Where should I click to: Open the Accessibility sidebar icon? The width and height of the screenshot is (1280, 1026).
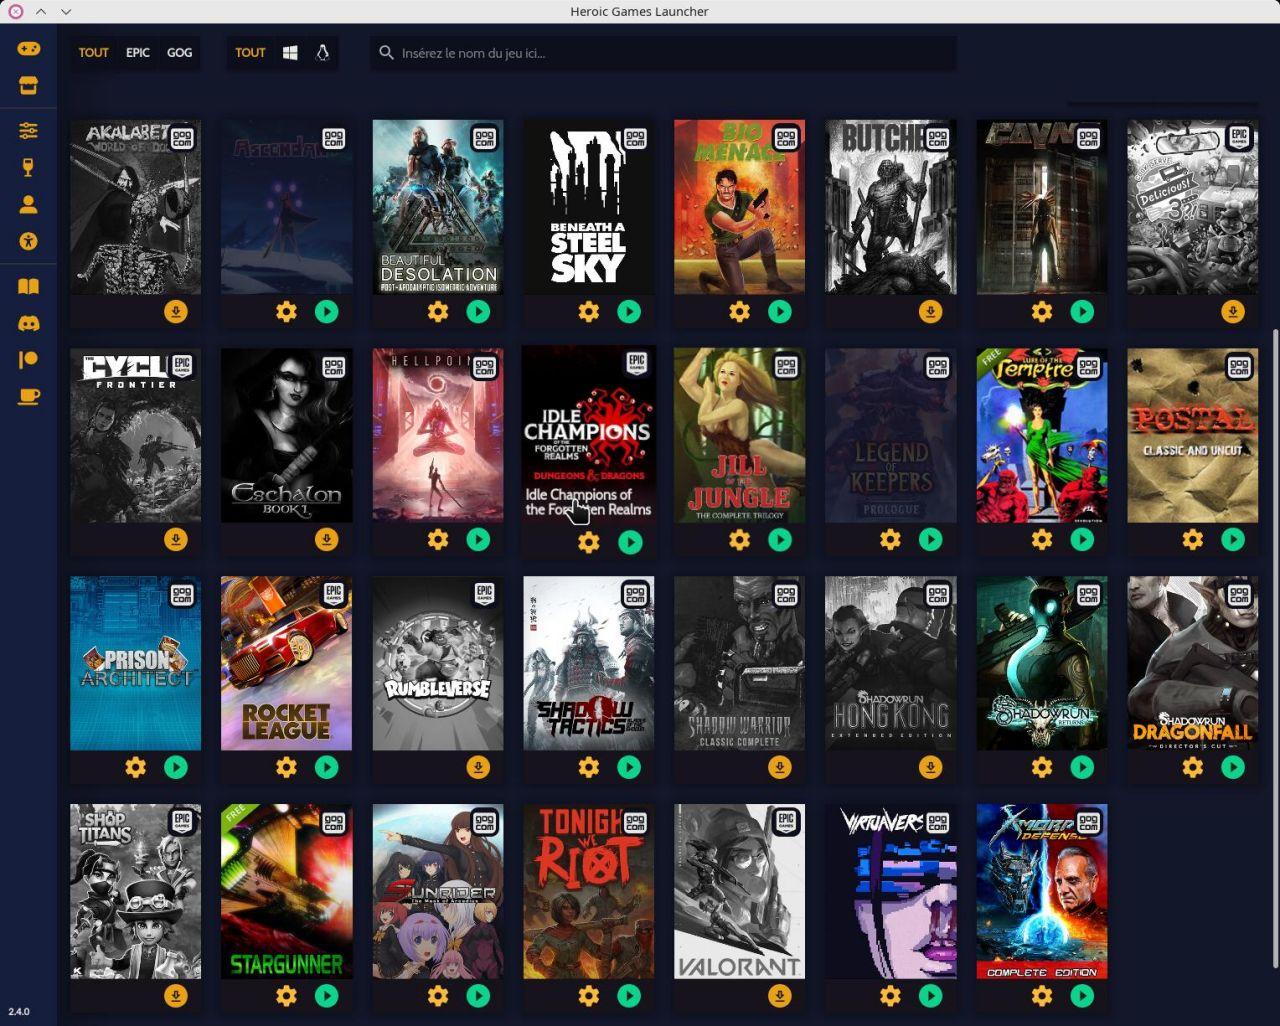pos(28,241)
